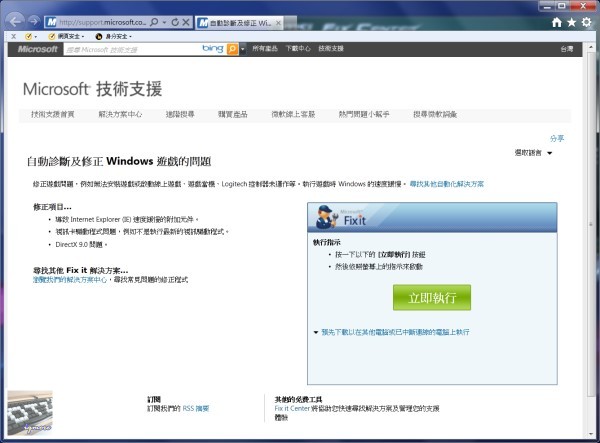Expand the dropdown beside the Bing search button

243,49
